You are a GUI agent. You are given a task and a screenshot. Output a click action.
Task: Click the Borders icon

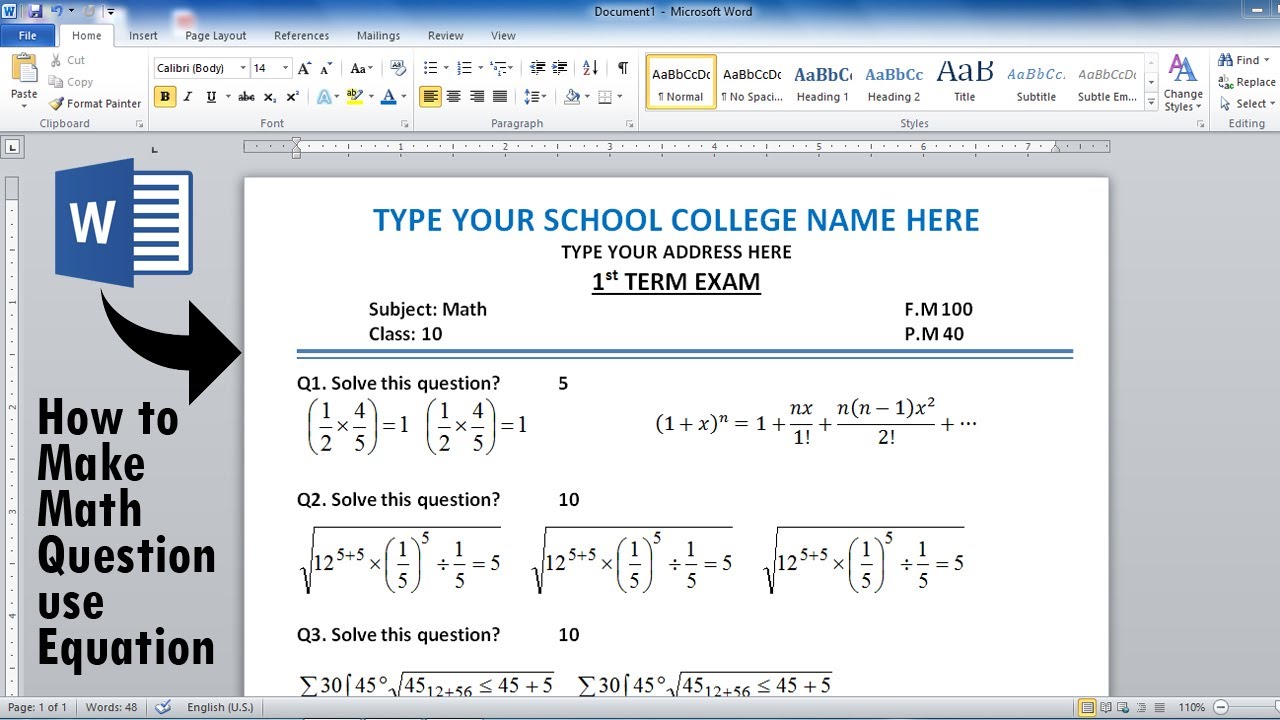click(x=604, y=97)
